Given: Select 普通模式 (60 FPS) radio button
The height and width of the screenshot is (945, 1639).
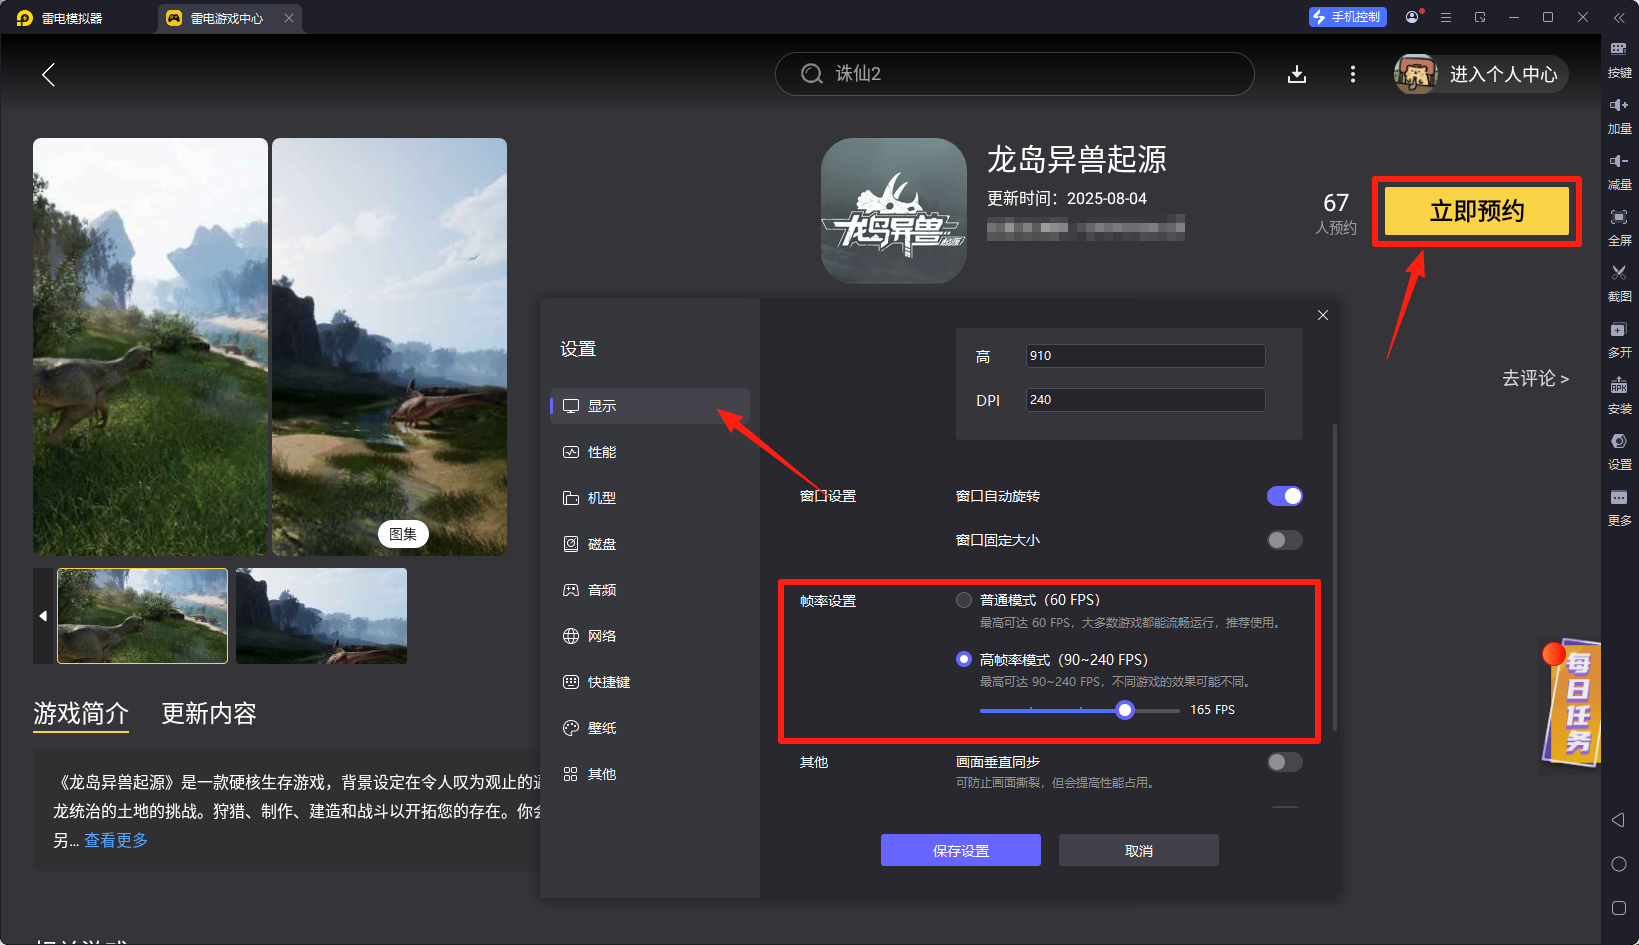Looking at the screenshot, I should point(964,600).
